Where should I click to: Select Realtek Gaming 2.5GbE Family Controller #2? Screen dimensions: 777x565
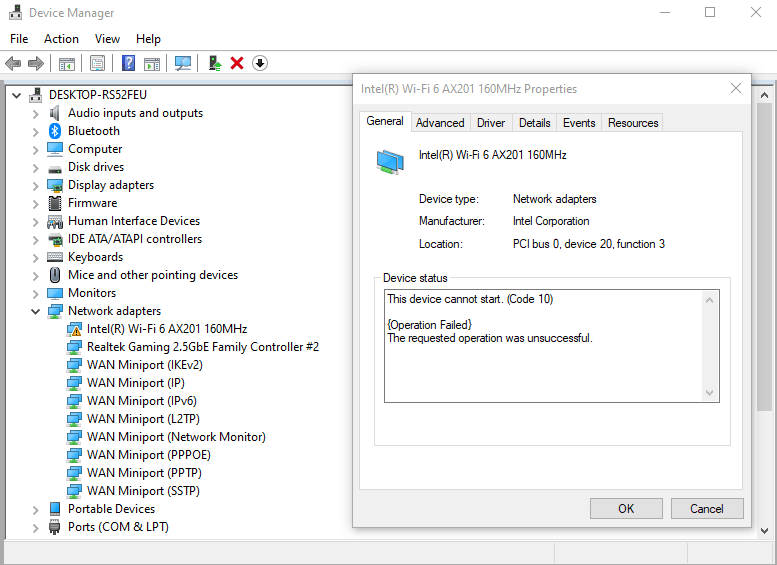(203, 347)
